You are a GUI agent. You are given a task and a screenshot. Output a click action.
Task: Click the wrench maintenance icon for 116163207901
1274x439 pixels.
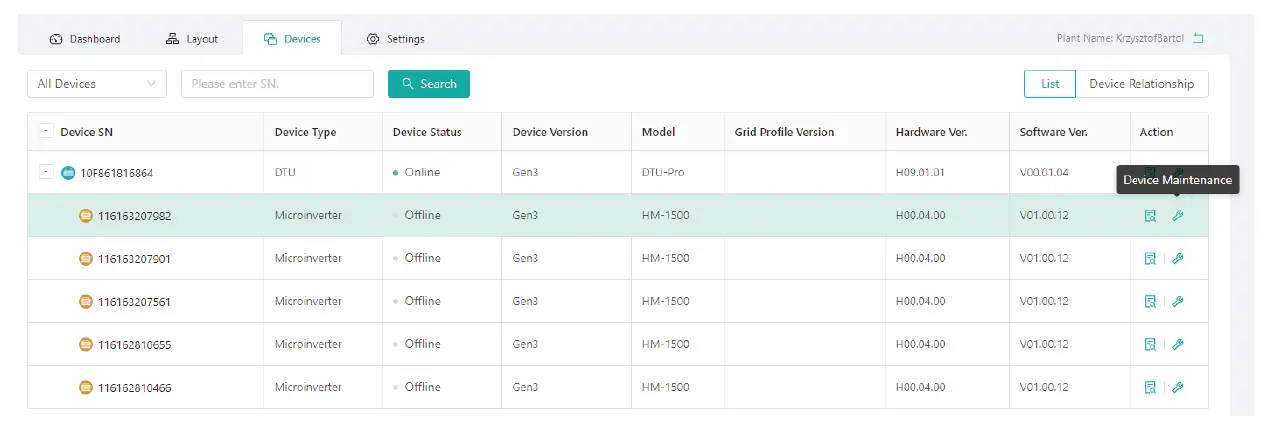tap(1178, 259)
